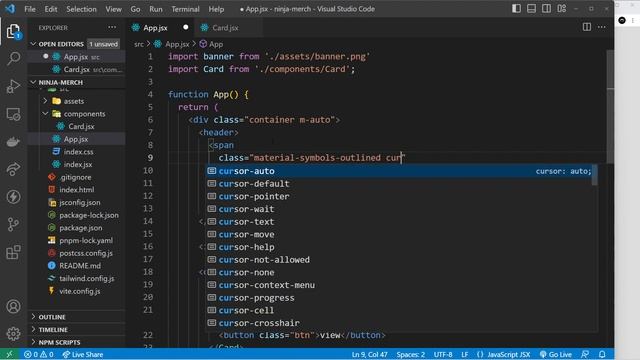Open the File menu
The width and height of the screenshot is (640, 360).
tap(30, 9)
